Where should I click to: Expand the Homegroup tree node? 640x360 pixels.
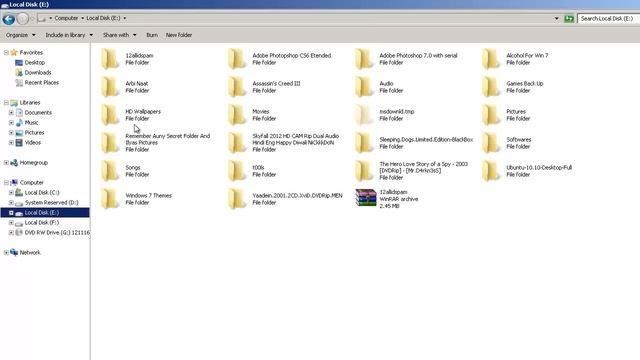click(x=6, y=163)
